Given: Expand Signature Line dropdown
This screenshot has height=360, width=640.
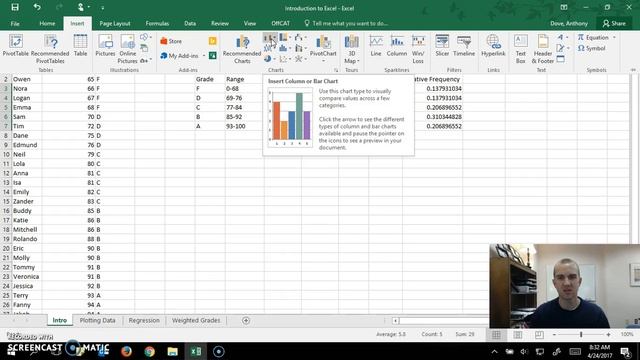Looking at the screenshot, I should coord(568,48).
